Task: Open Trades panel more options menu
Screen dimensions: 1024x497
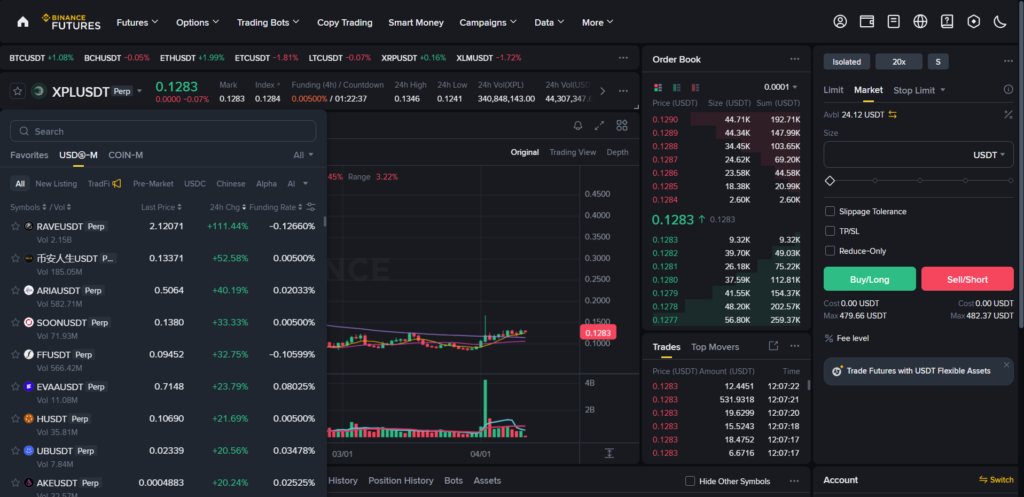Action: point(794,346)
